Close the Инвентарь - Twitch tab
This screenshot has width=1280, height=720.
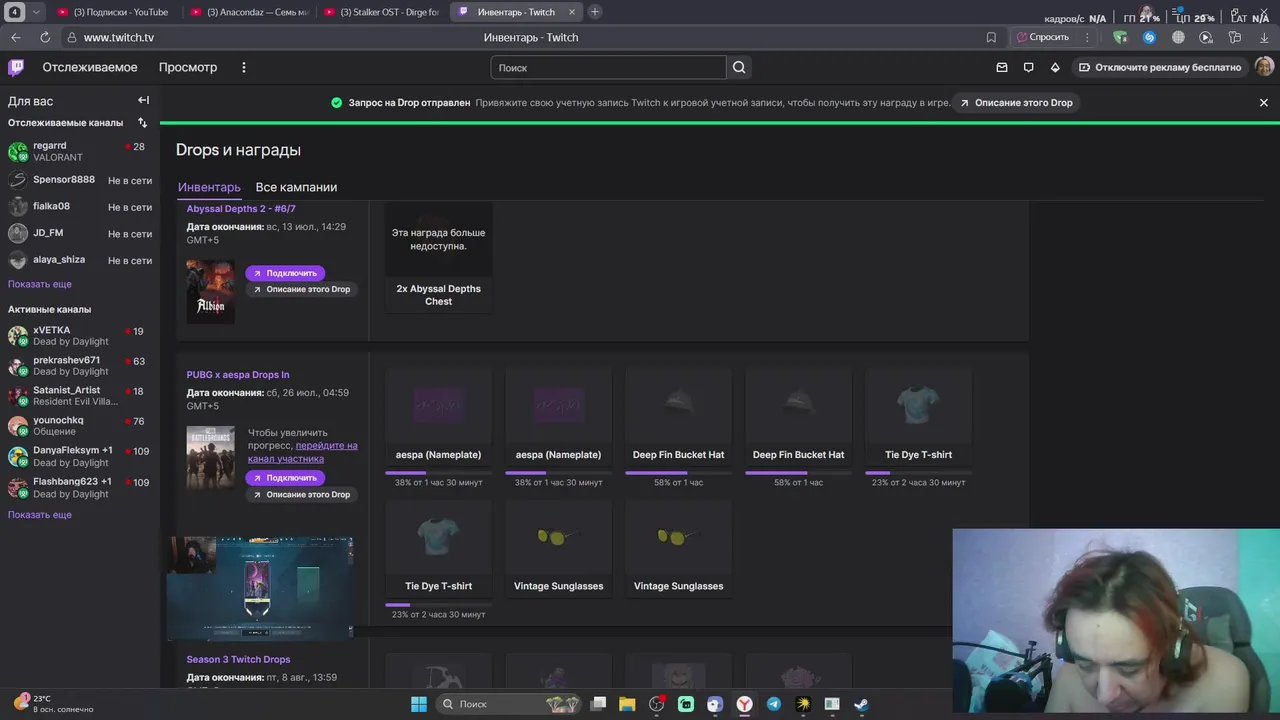(572, 12)
